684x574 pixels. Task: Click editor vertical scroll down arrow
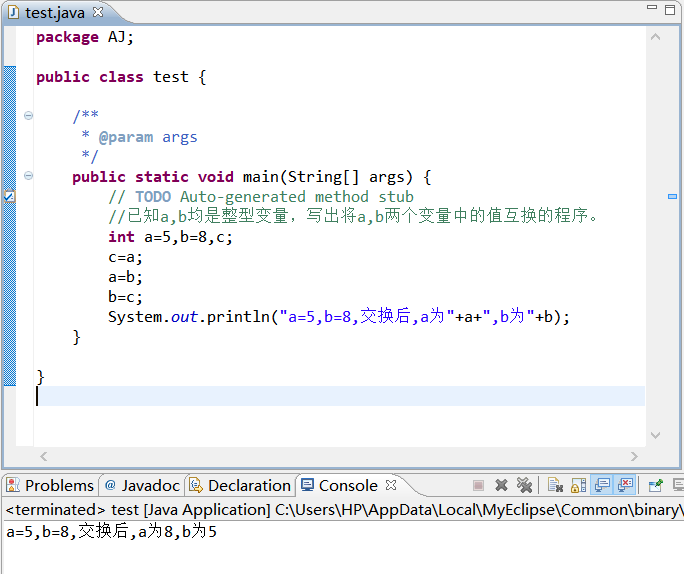click(655, 435)
